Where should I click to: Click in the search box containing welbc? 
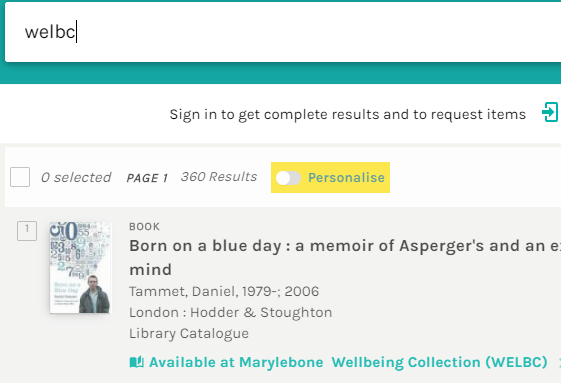283,32
